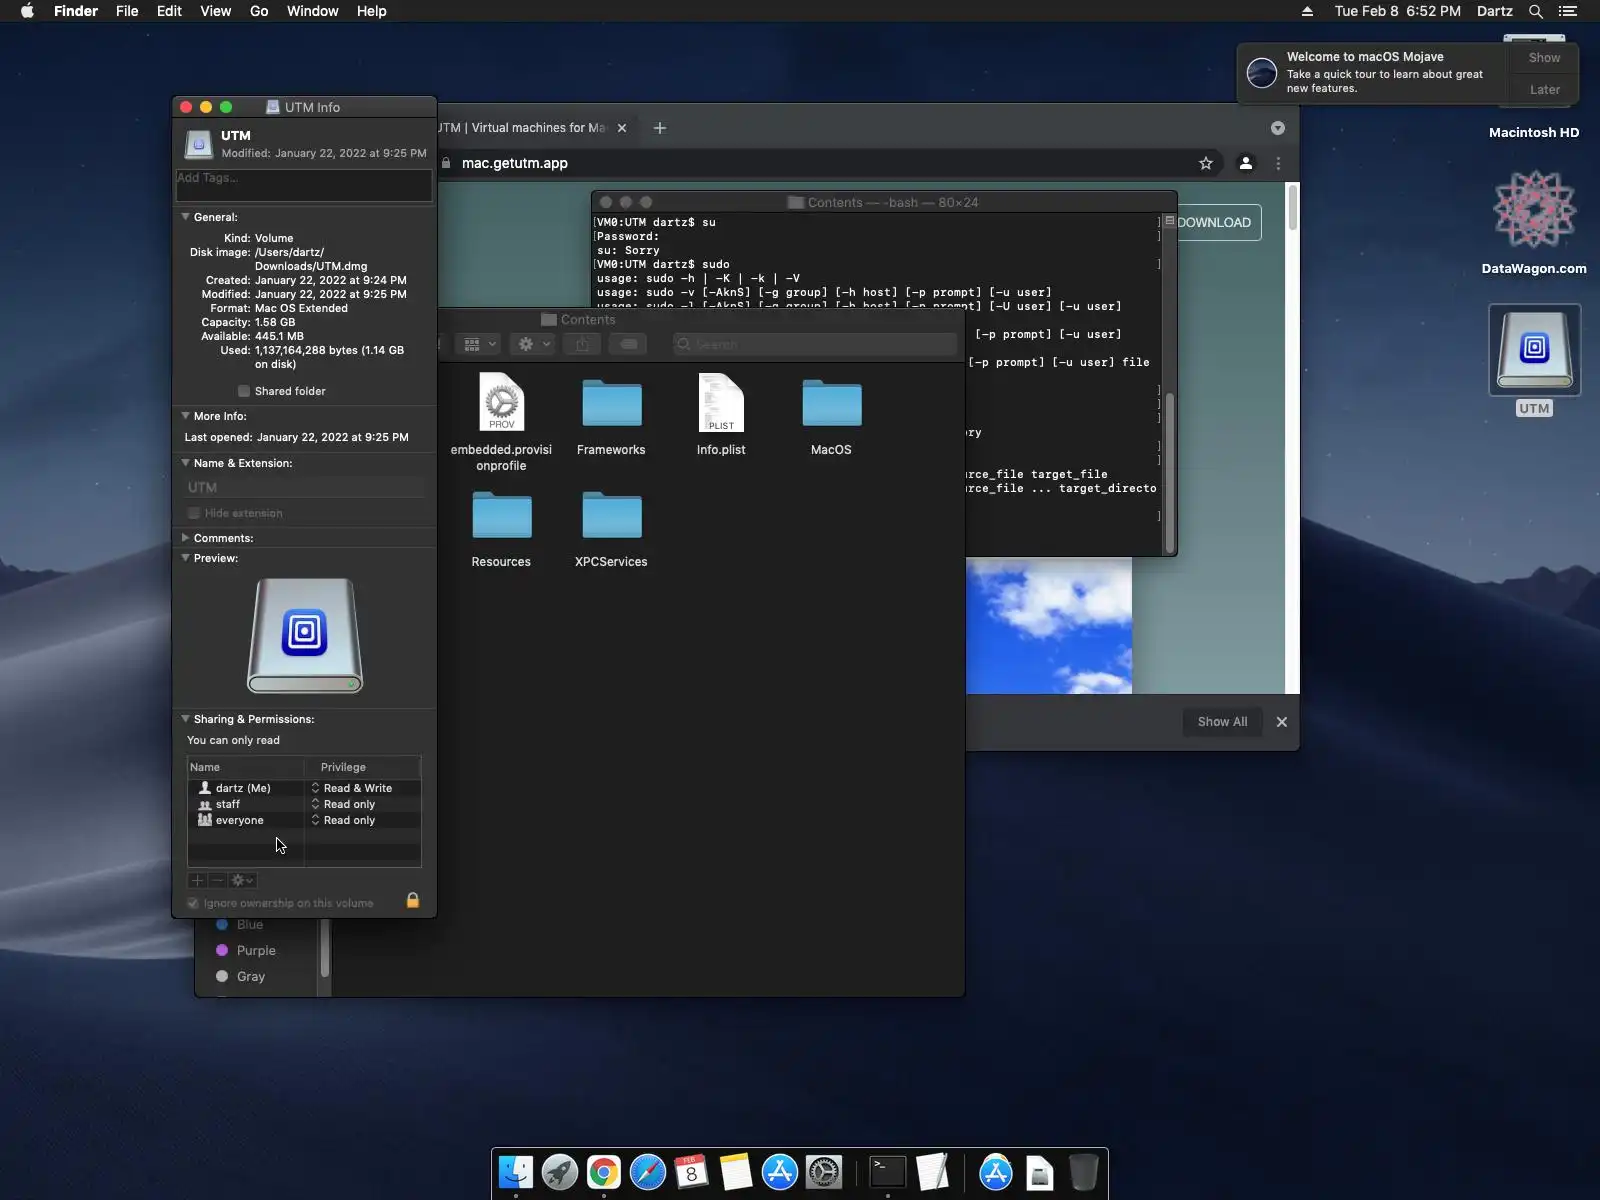Click Later on the Mojave welcome notification
Screen dimensions: 1600x1200
(x=1544, y=89)
